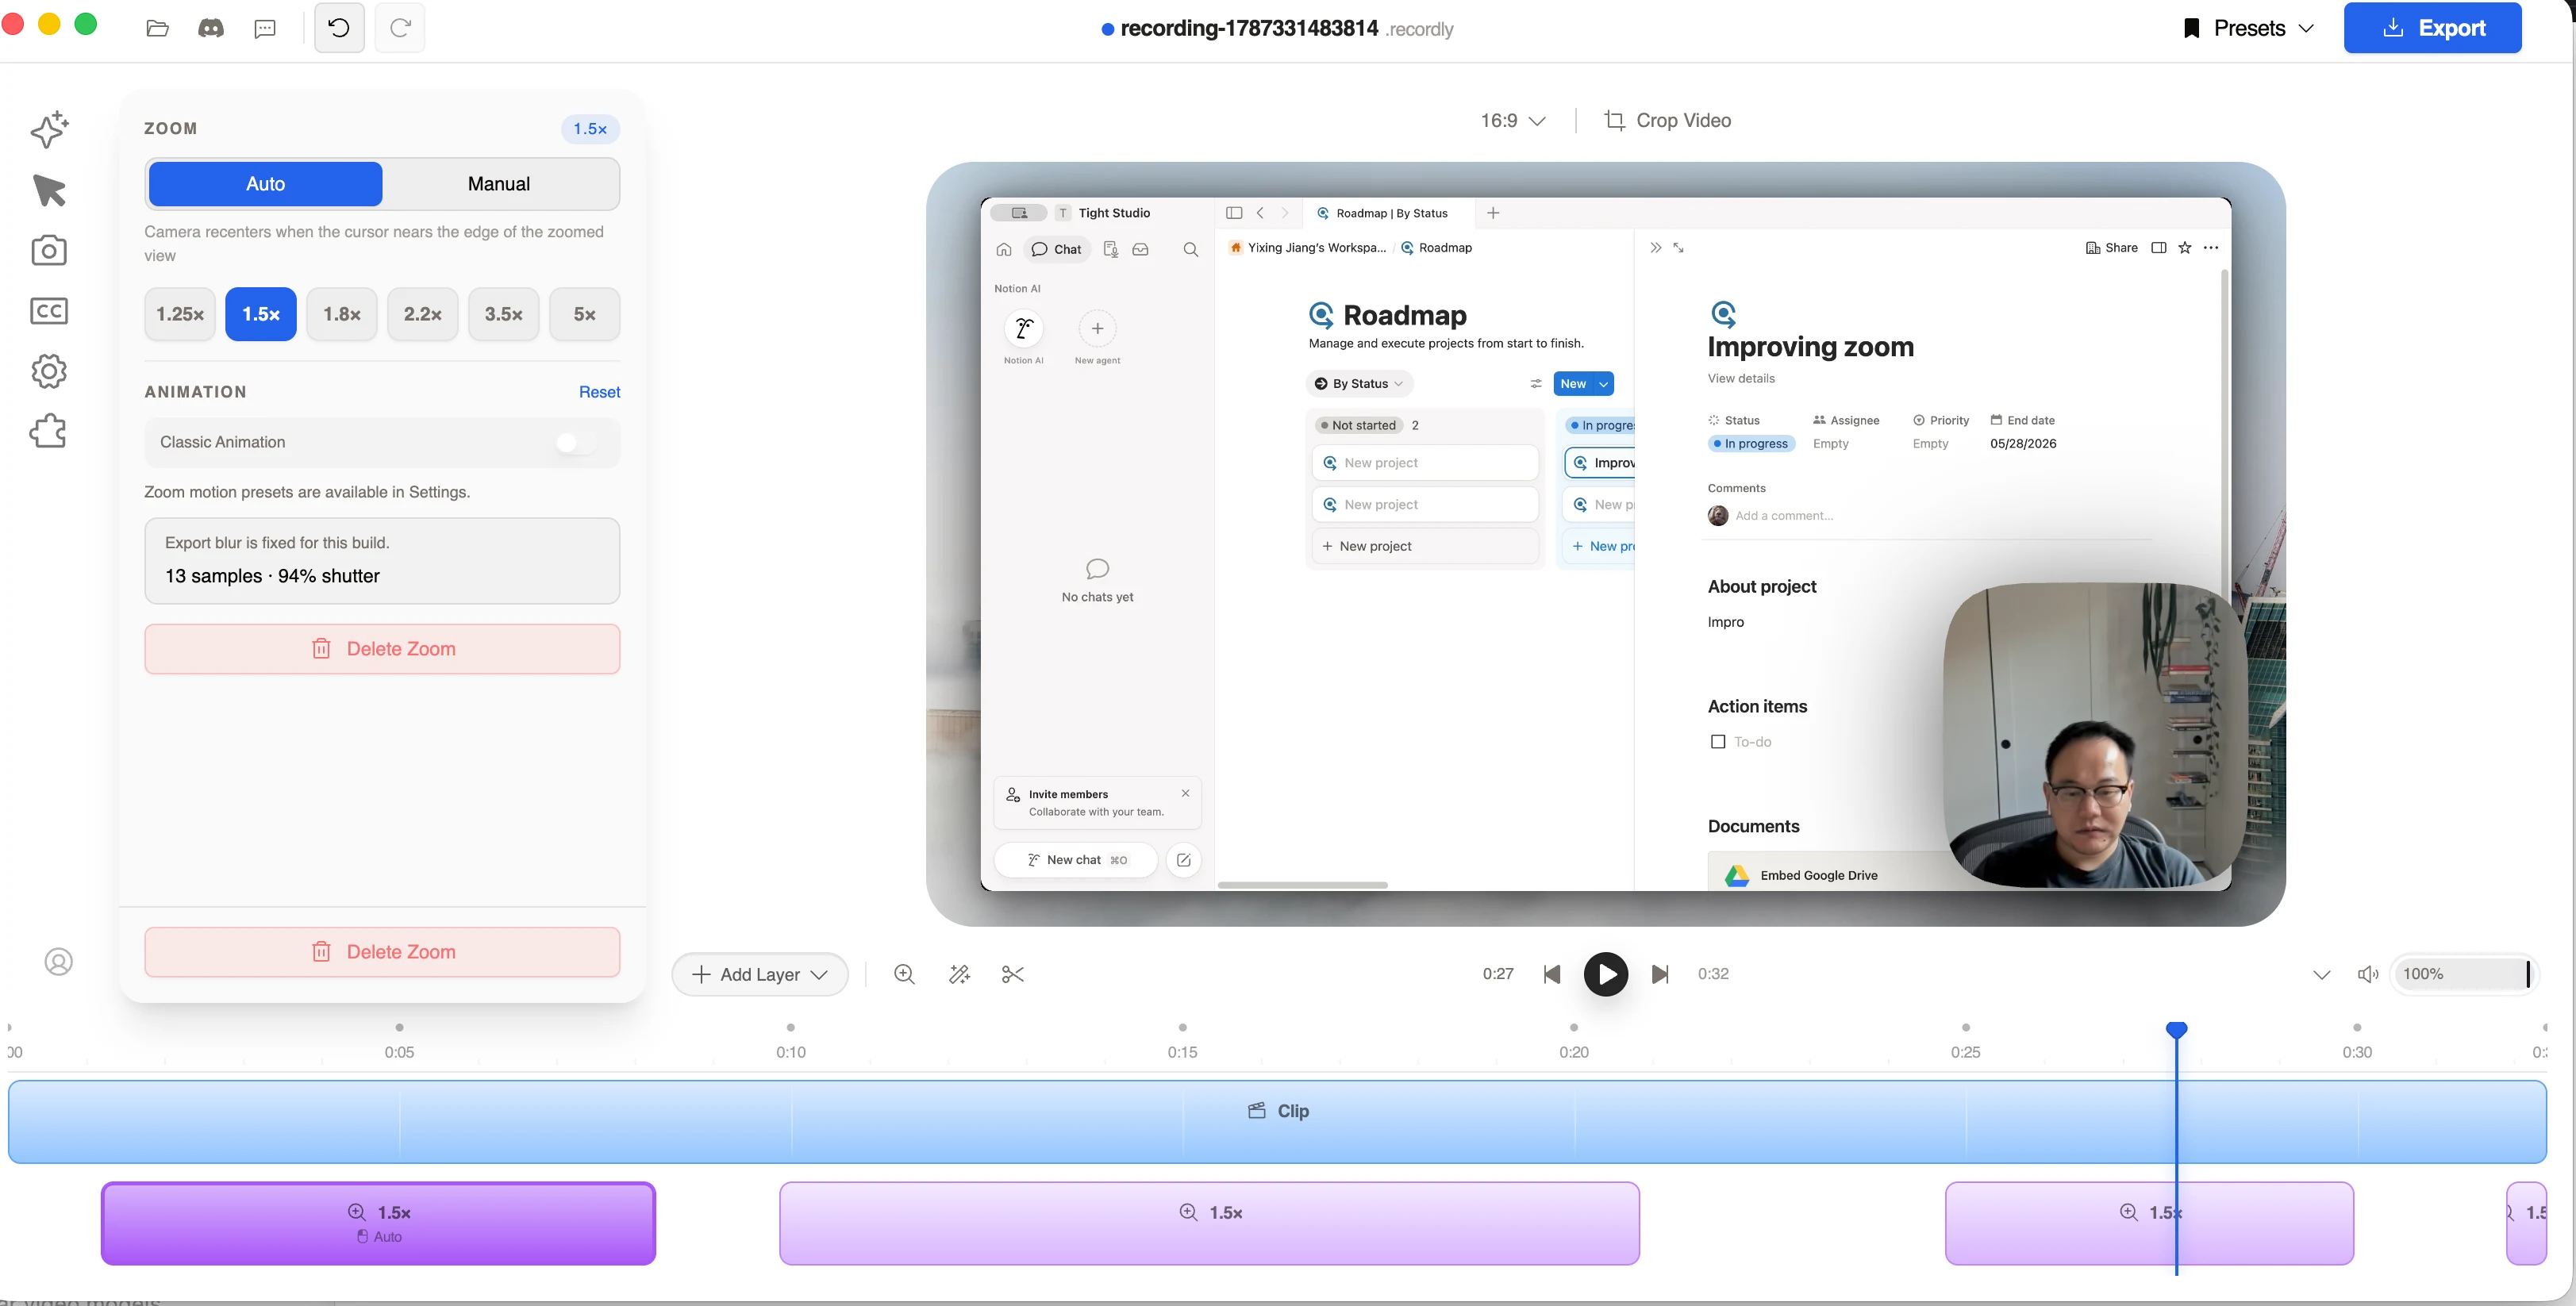2576x1306 pixels.
Task: Click the Export button
Action: [2432, 28]
